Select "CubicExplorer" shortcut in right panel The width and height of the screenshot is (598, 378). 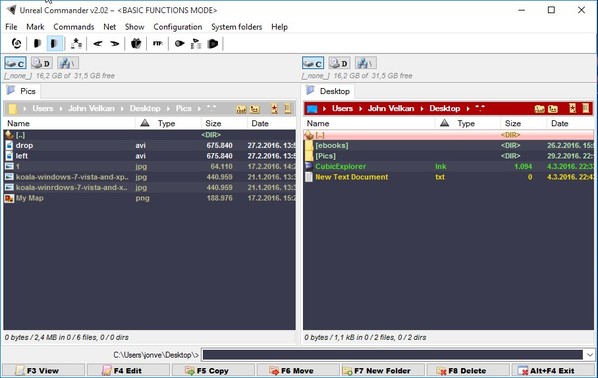448,166
